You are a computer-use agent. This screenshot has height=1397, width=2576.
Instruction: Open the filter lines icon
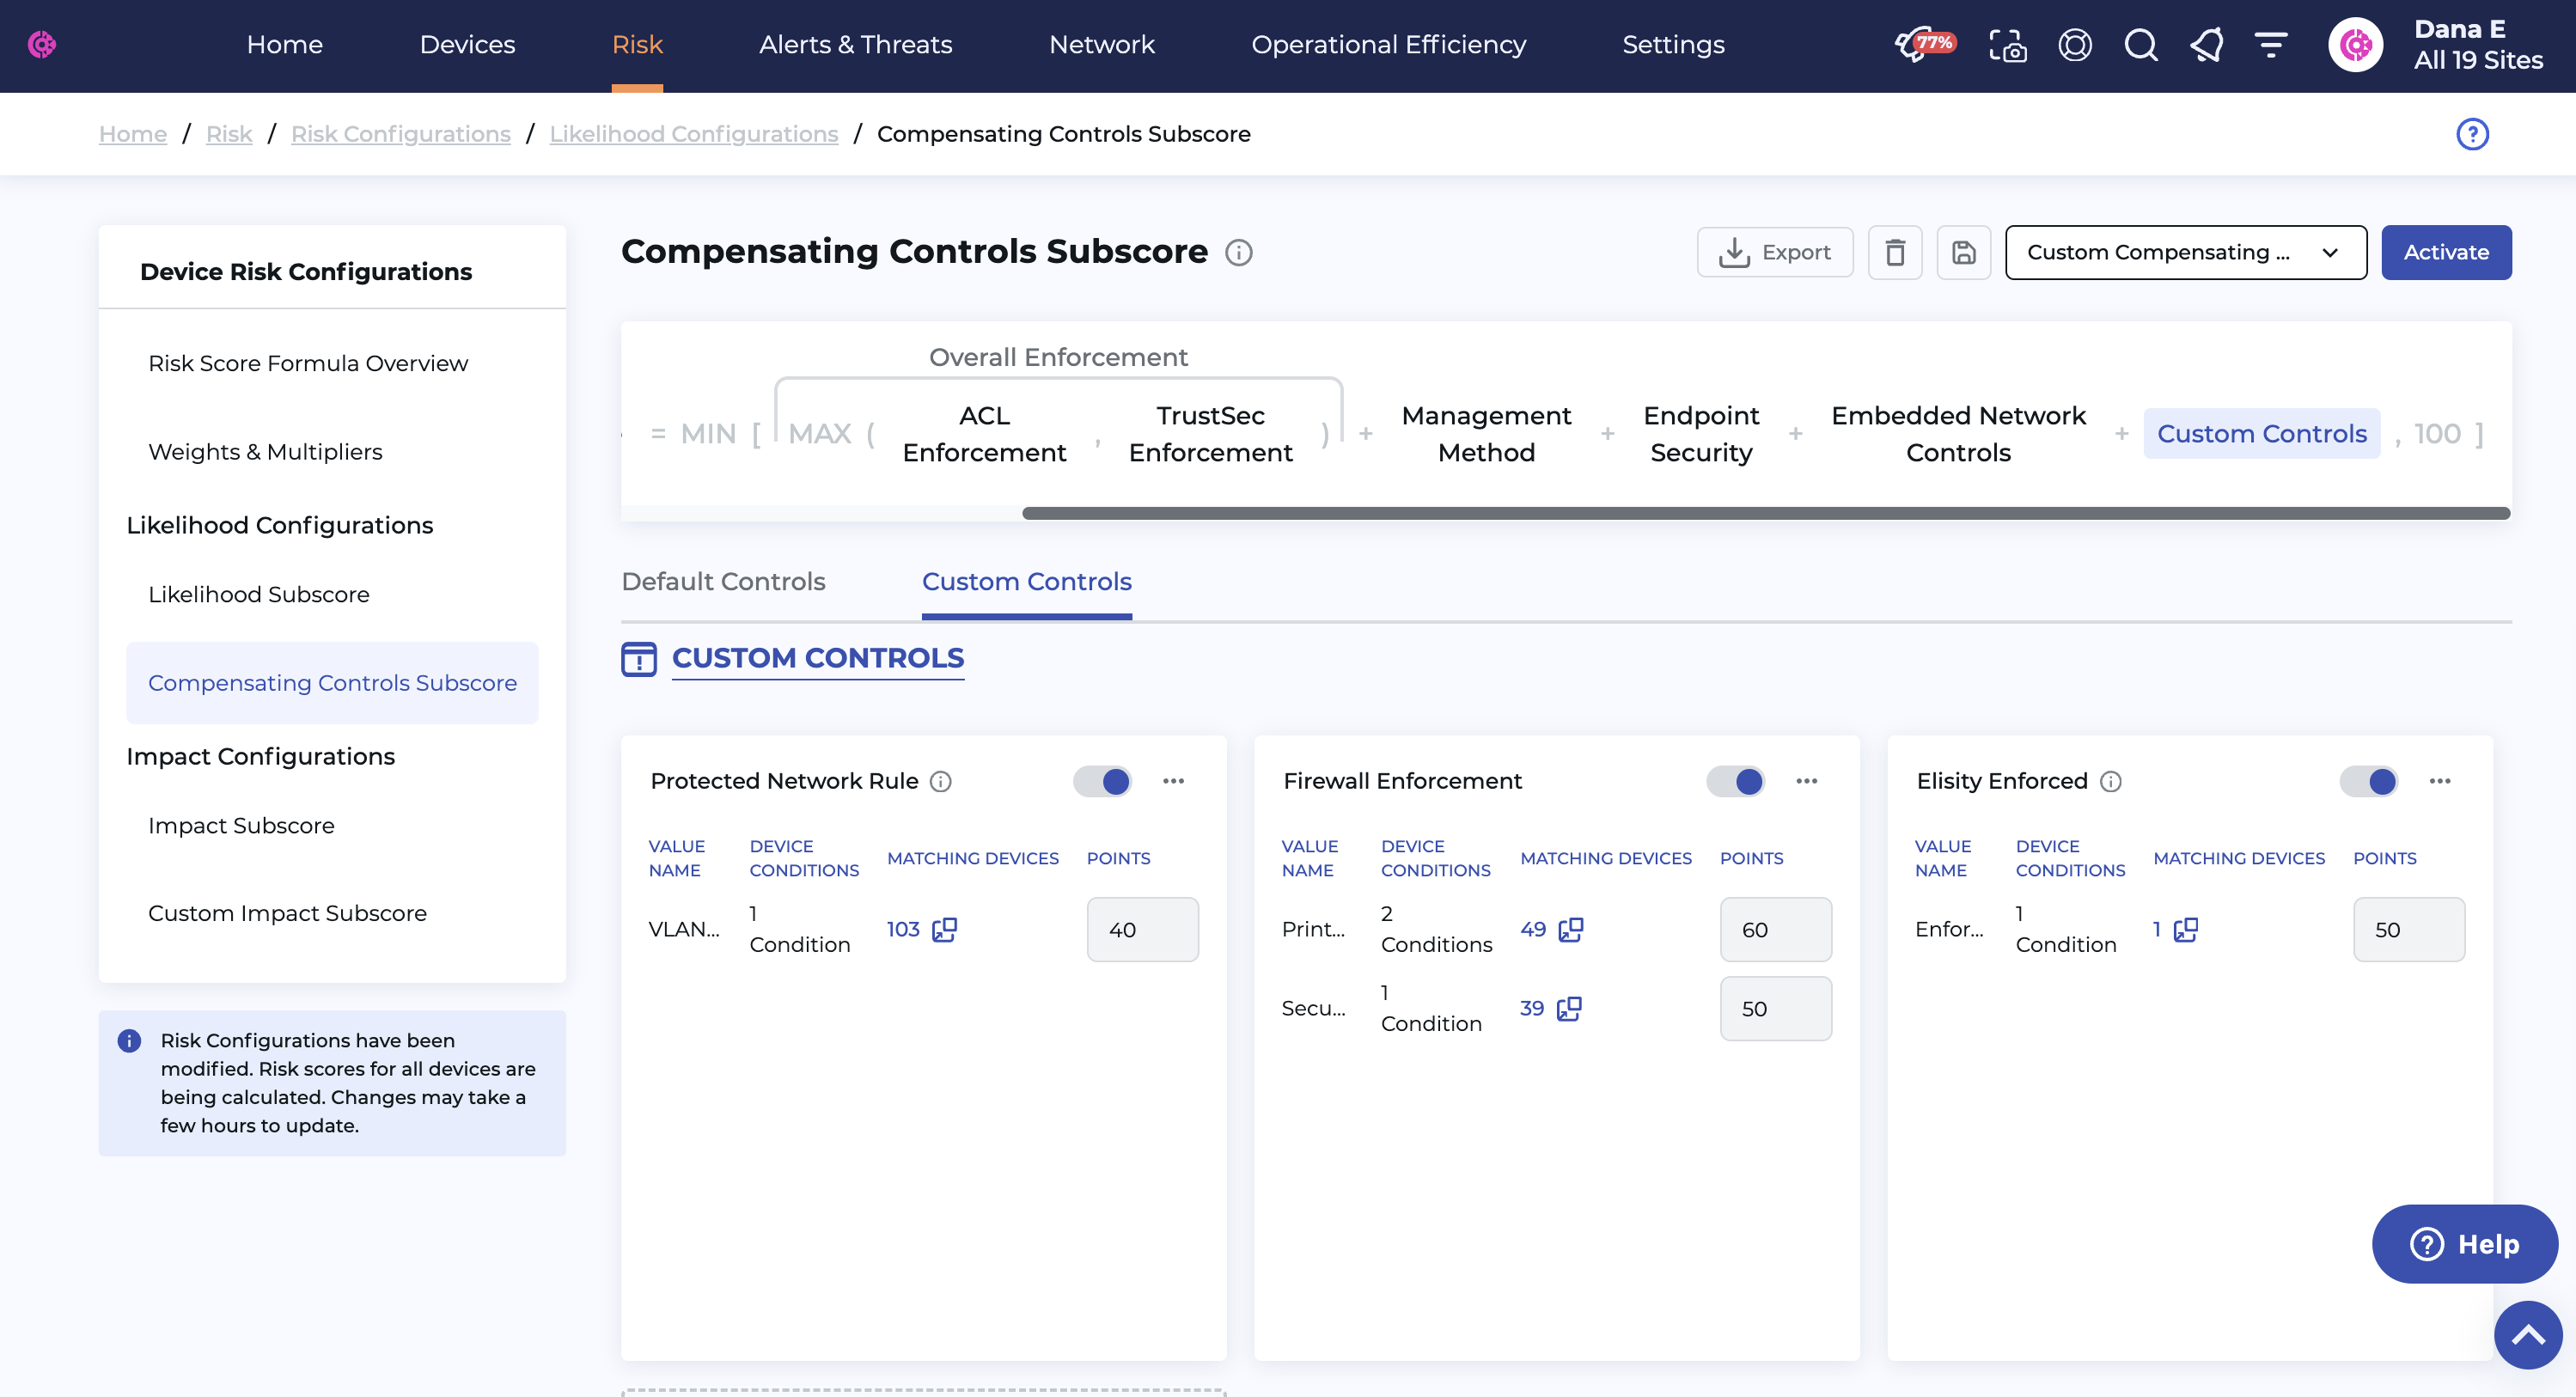pyautogui.click(x=2271, y=45)
